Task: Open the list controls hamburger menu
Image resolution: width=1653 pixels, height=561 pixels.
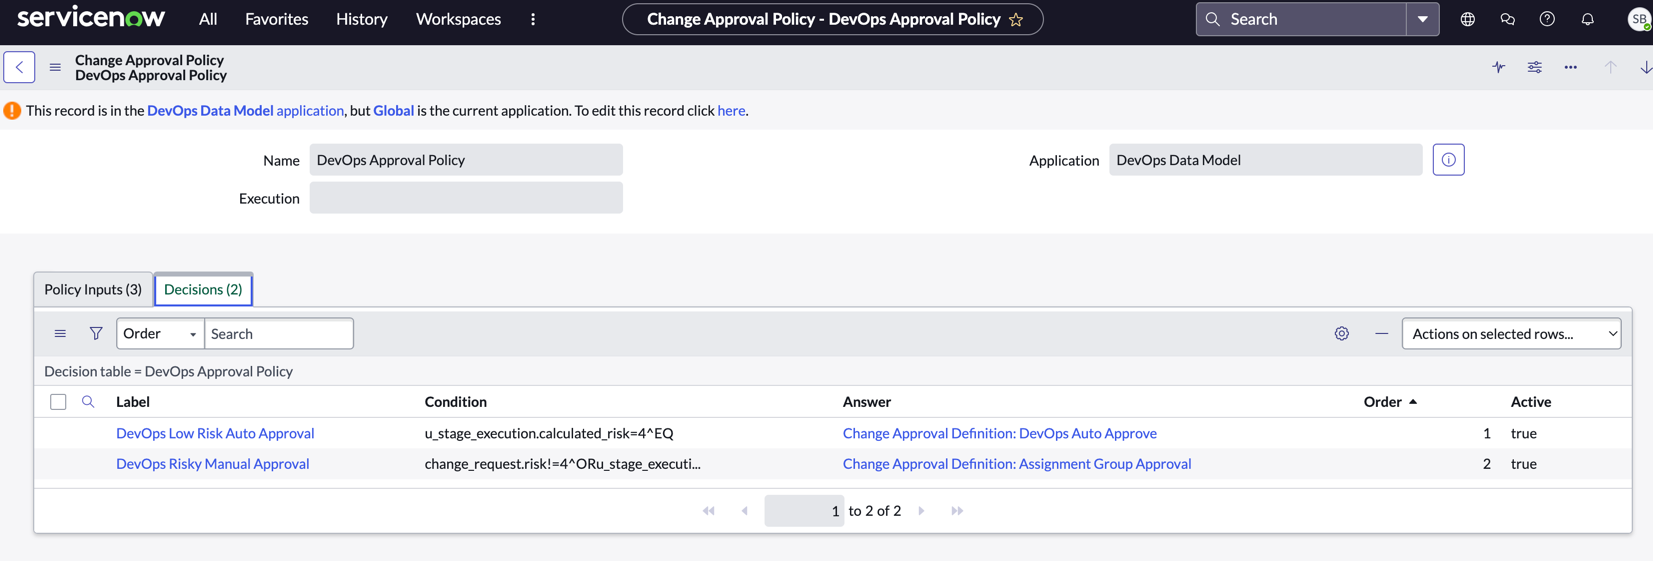Action: (x=60, y=333)
